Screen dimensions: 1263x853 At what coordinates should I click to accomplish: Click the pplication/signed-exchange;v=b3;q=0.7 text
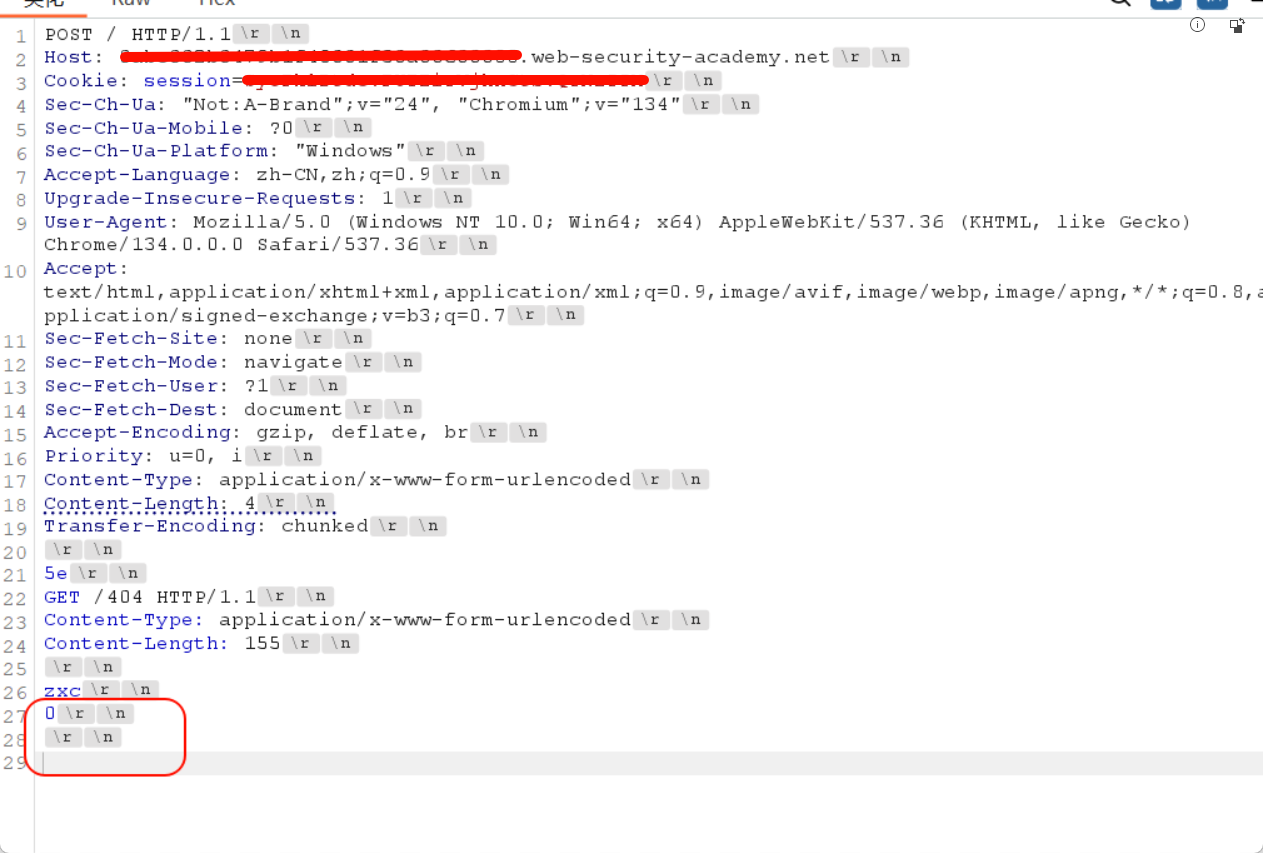click(x=275, y=315)
